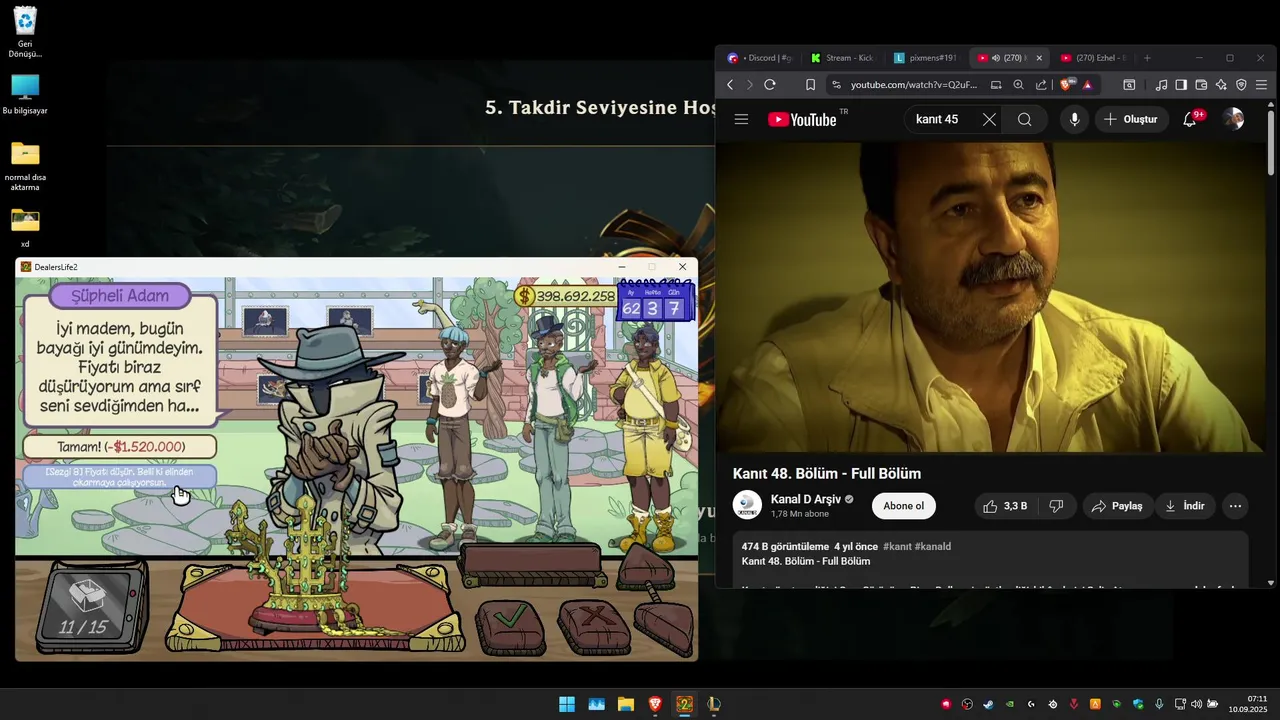Viewport: 1280px width, 720px height.
Task: Click the taskbar volume icon
Action: pos(1196,704)
